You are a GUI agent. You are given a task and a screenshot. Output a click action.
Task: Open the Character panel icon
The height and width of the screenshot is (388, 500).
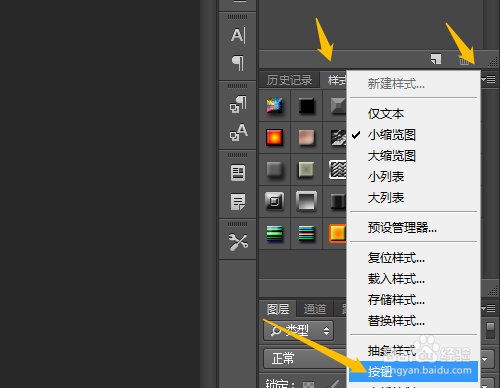238,35
